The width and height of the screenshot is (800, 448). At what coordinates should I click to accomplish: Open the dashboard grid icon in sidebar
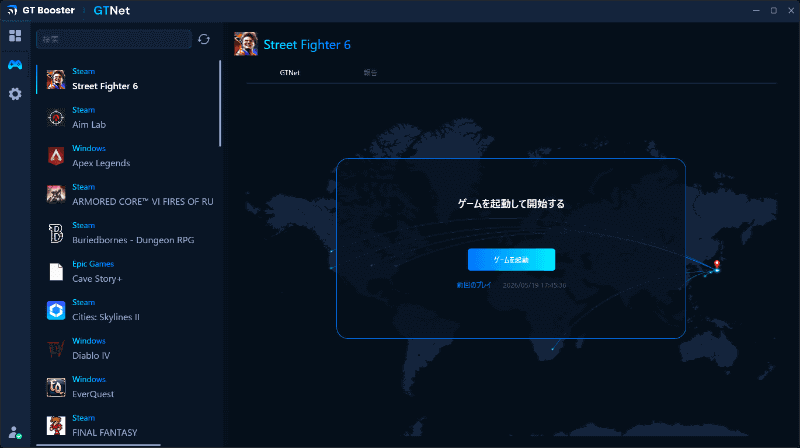(15, 36)
